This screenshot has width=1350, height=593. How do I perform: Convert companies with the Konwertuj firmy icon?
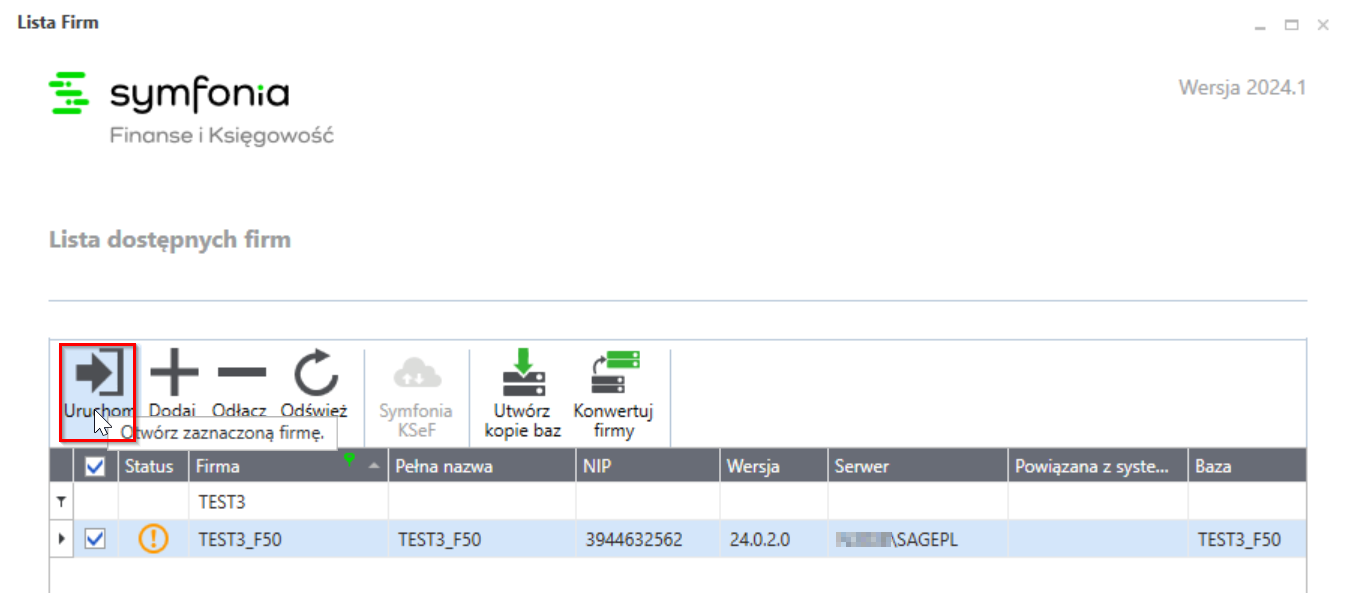pyautogui.click(x=613, y=395)
